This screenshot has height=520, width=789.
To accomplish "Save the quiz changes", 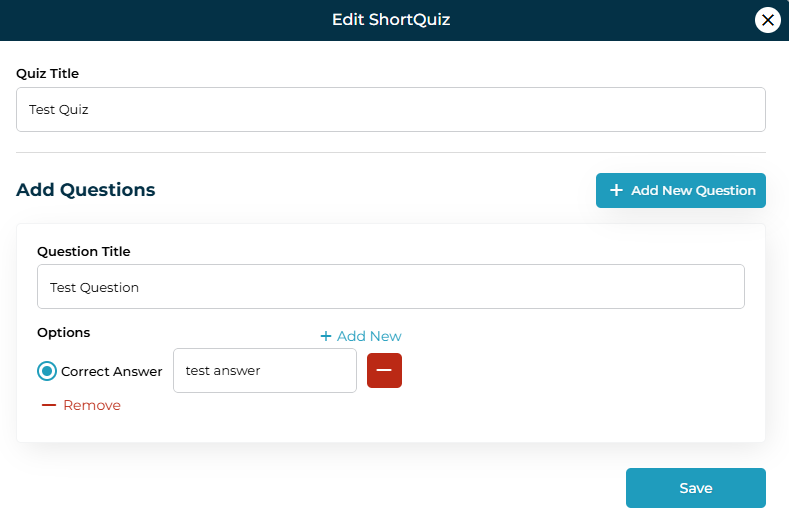I will point(695,488).
